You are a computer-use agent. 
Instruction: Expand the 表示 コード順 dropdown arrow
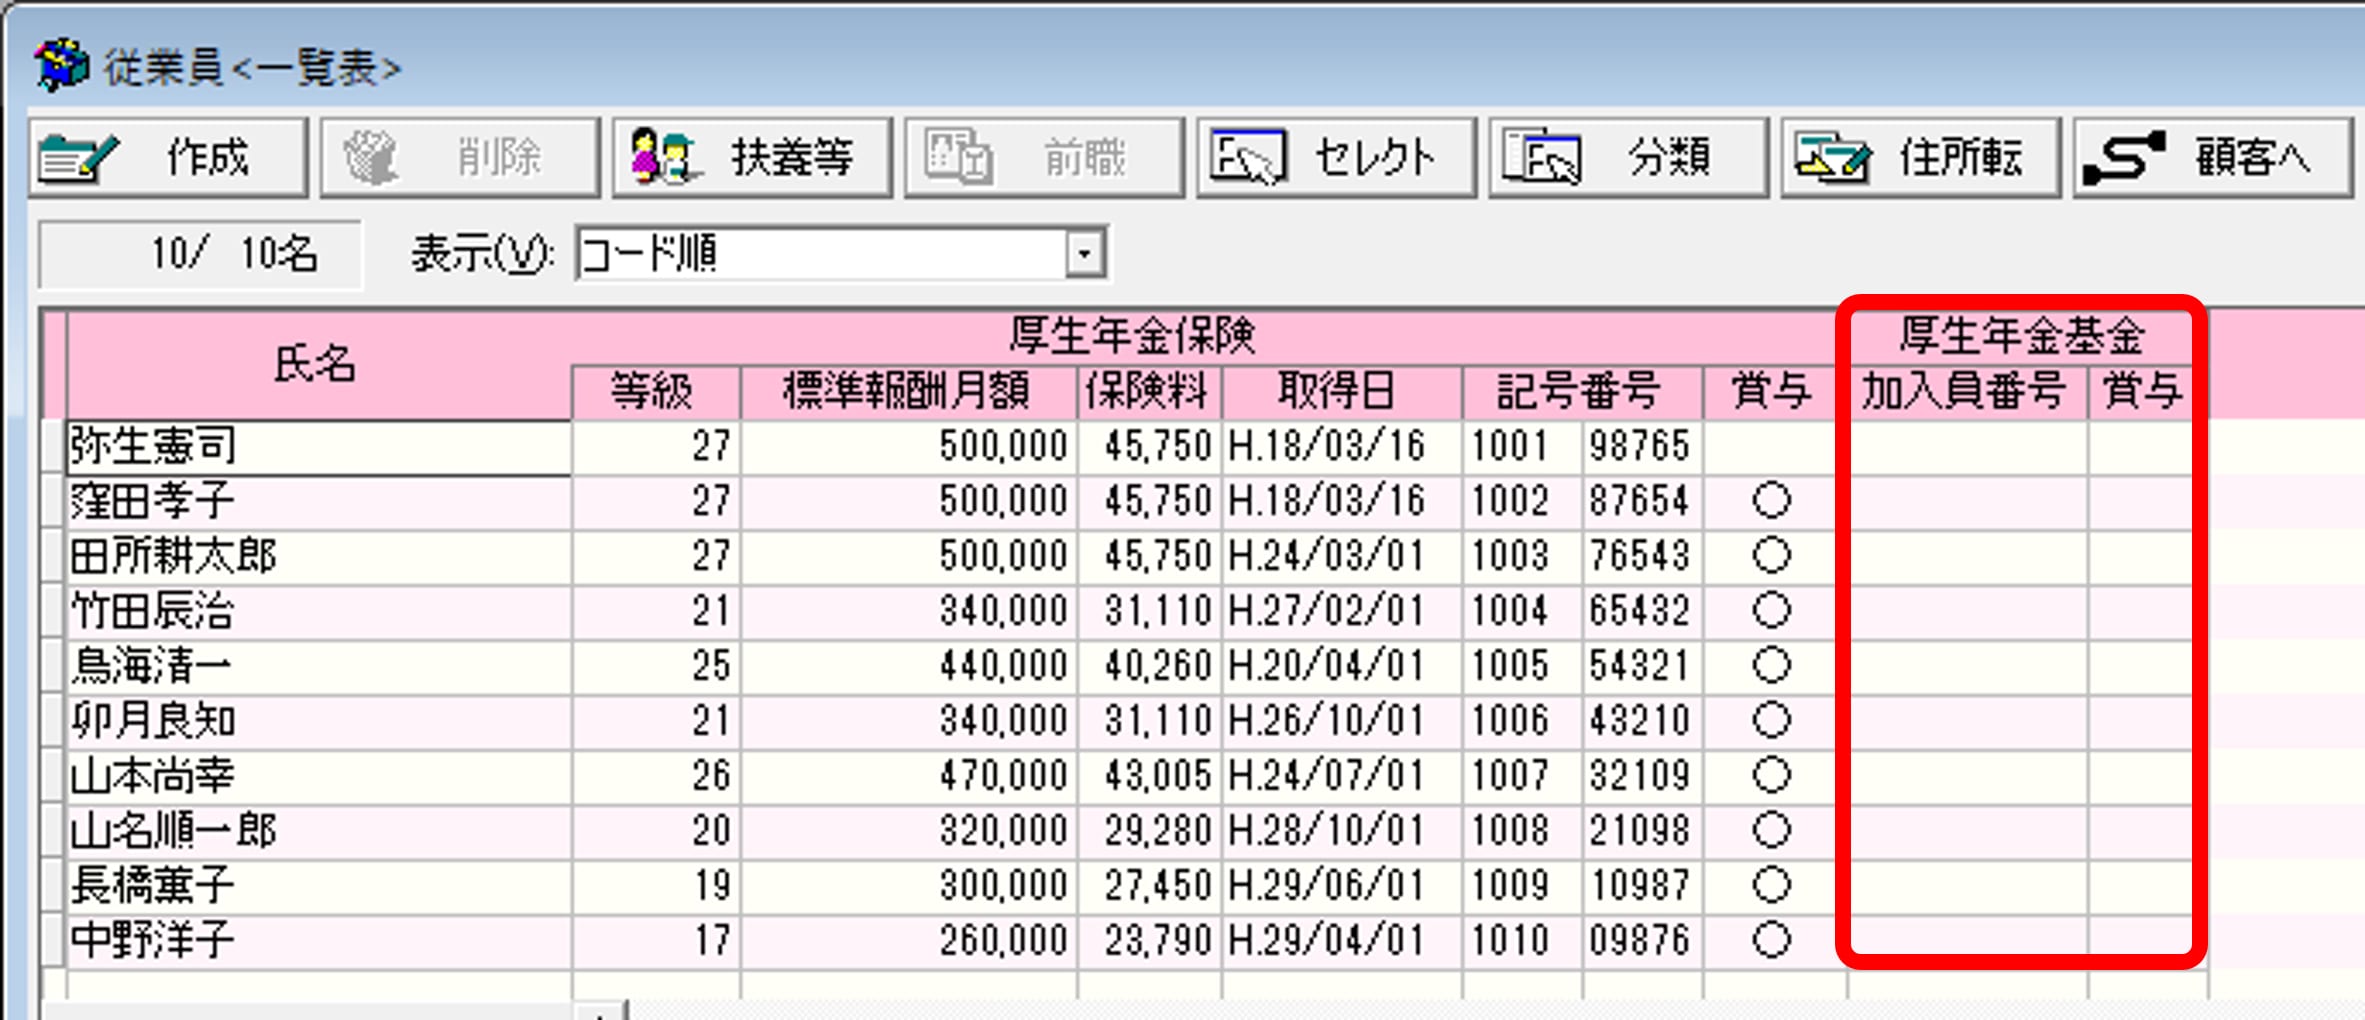1084,254
